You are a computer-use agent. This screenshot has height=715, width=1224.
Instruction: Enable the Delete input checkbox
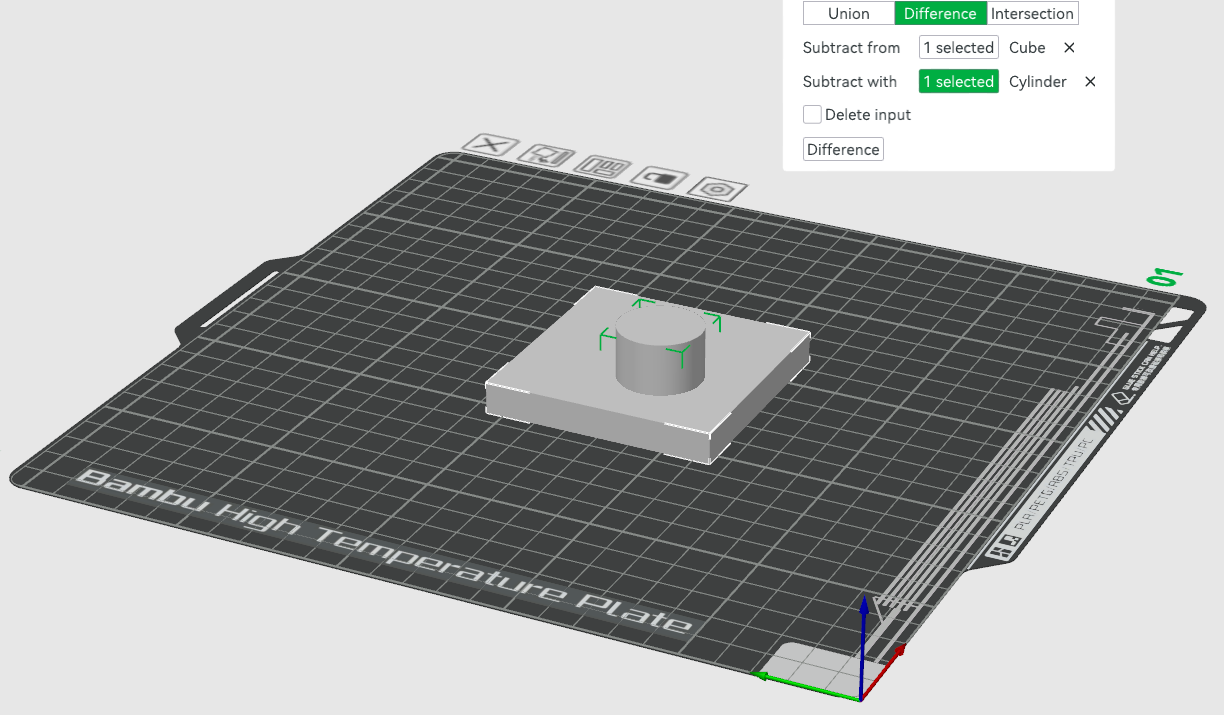pos(812,114)
